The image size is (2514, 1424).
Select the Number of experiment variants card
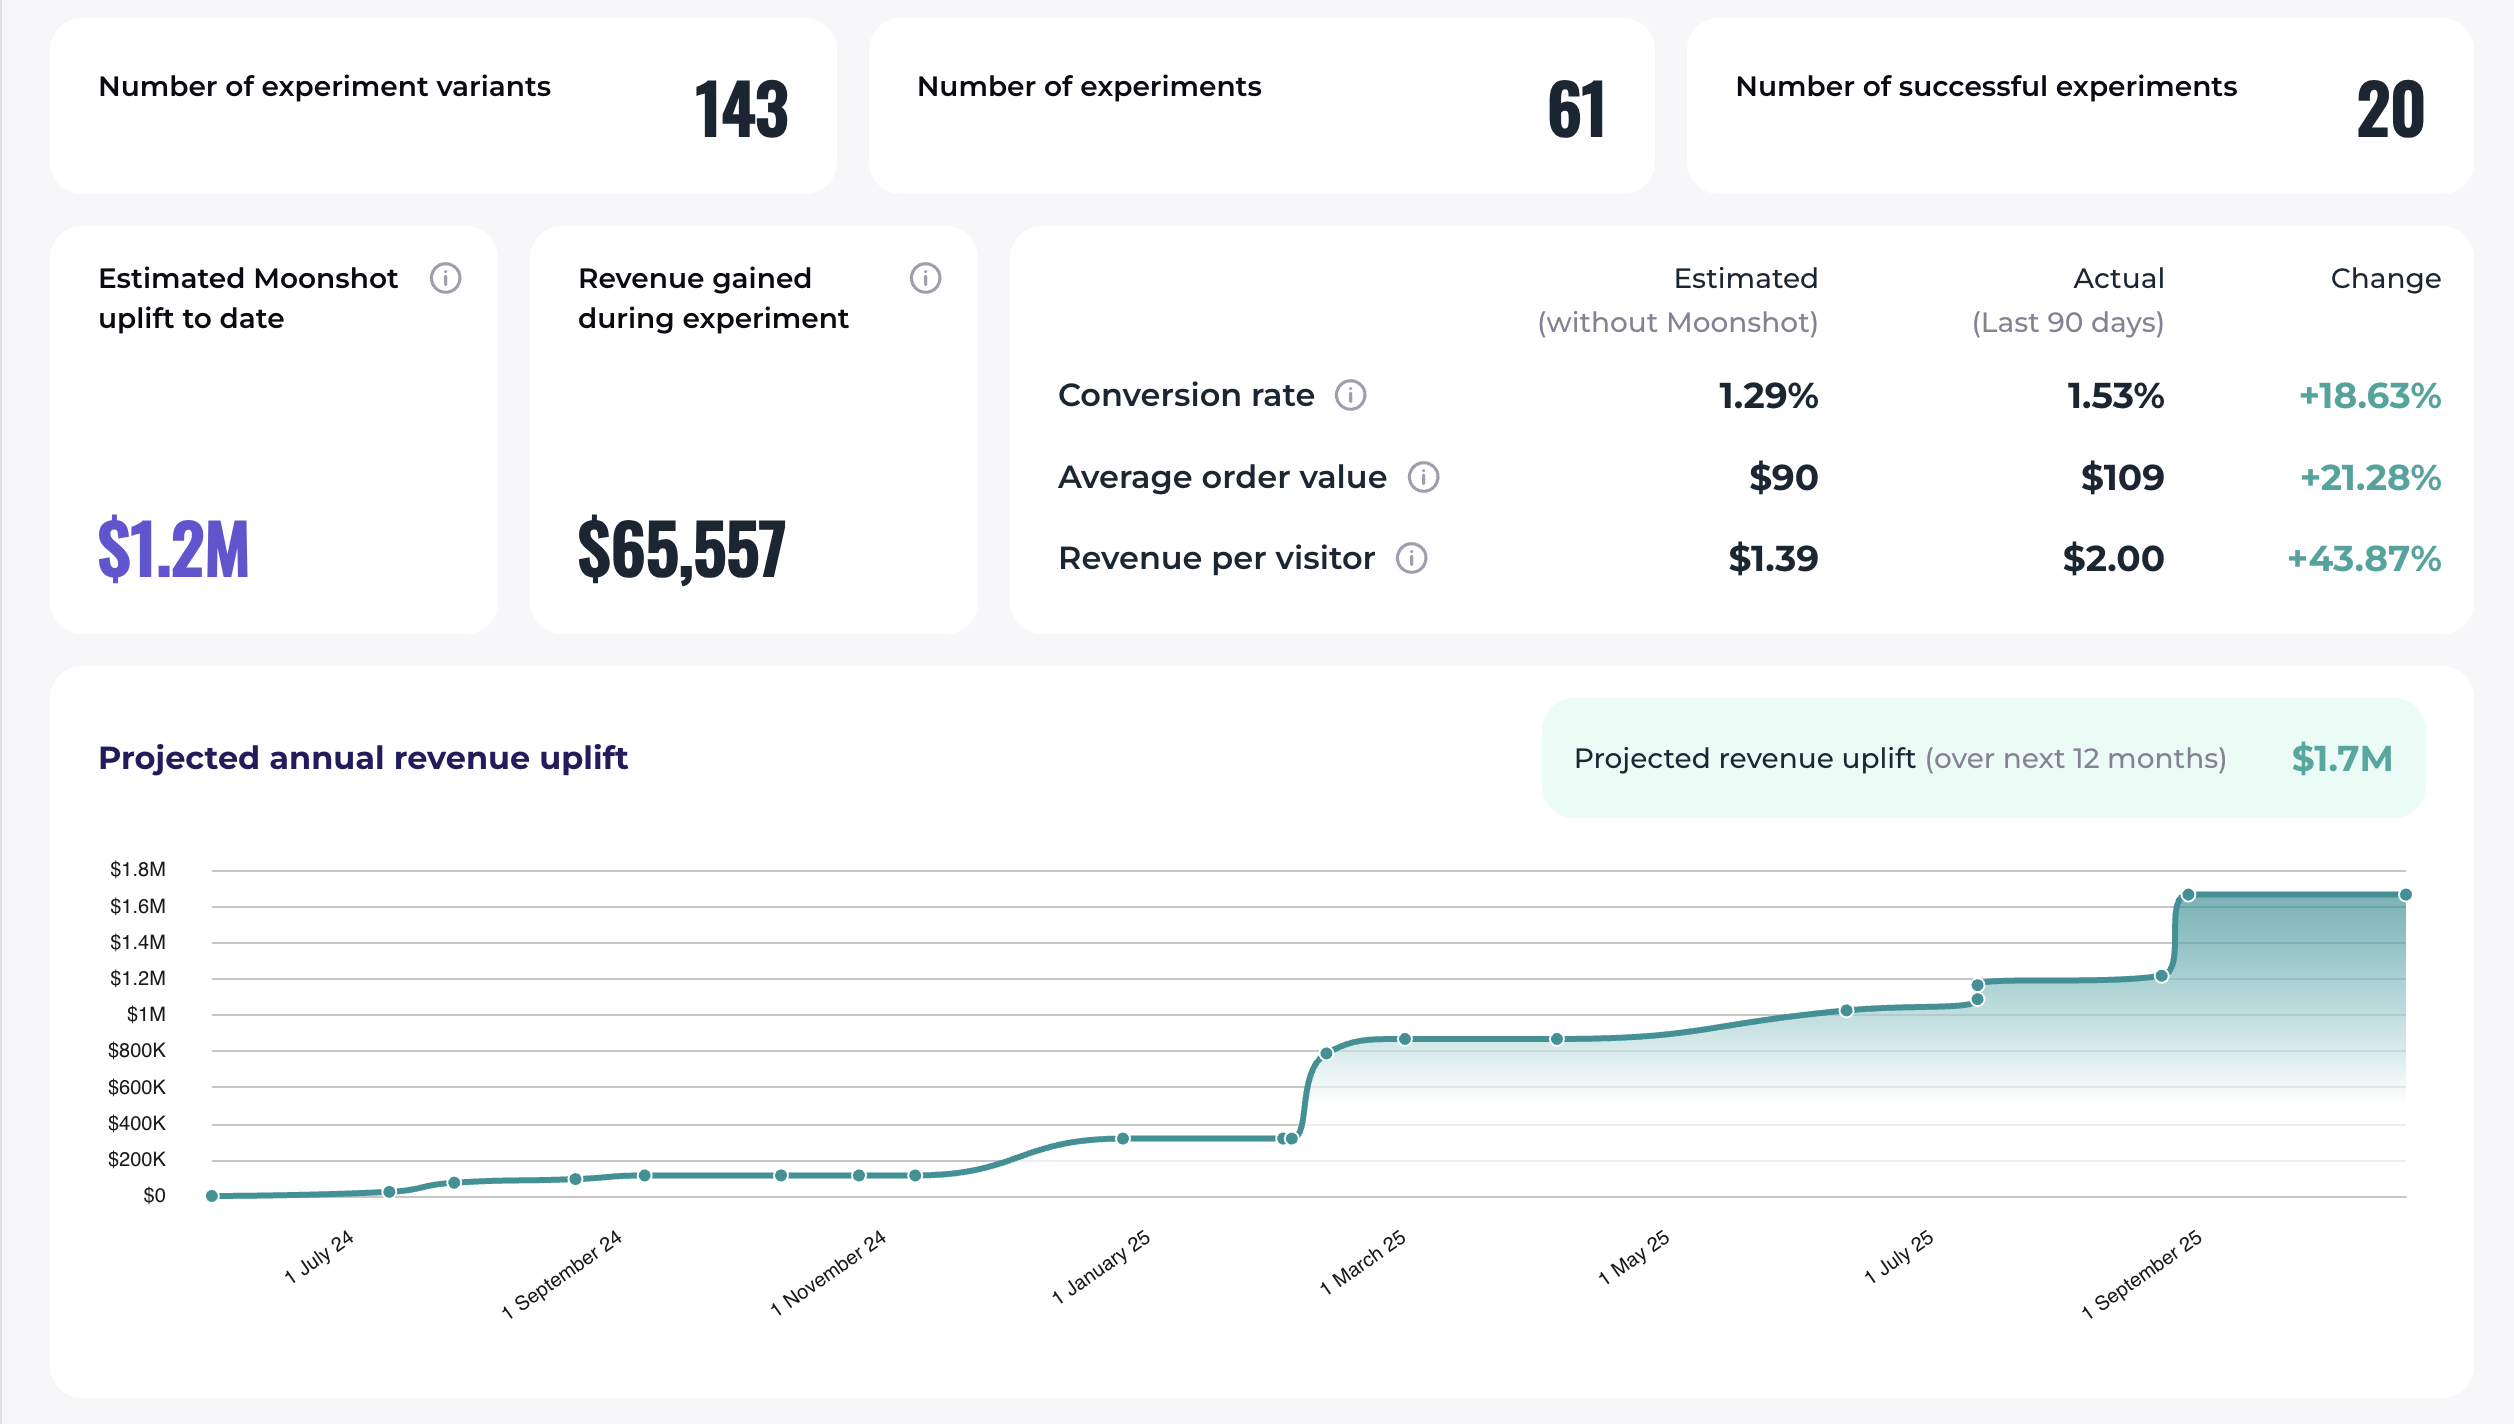(x=443, y=106)
